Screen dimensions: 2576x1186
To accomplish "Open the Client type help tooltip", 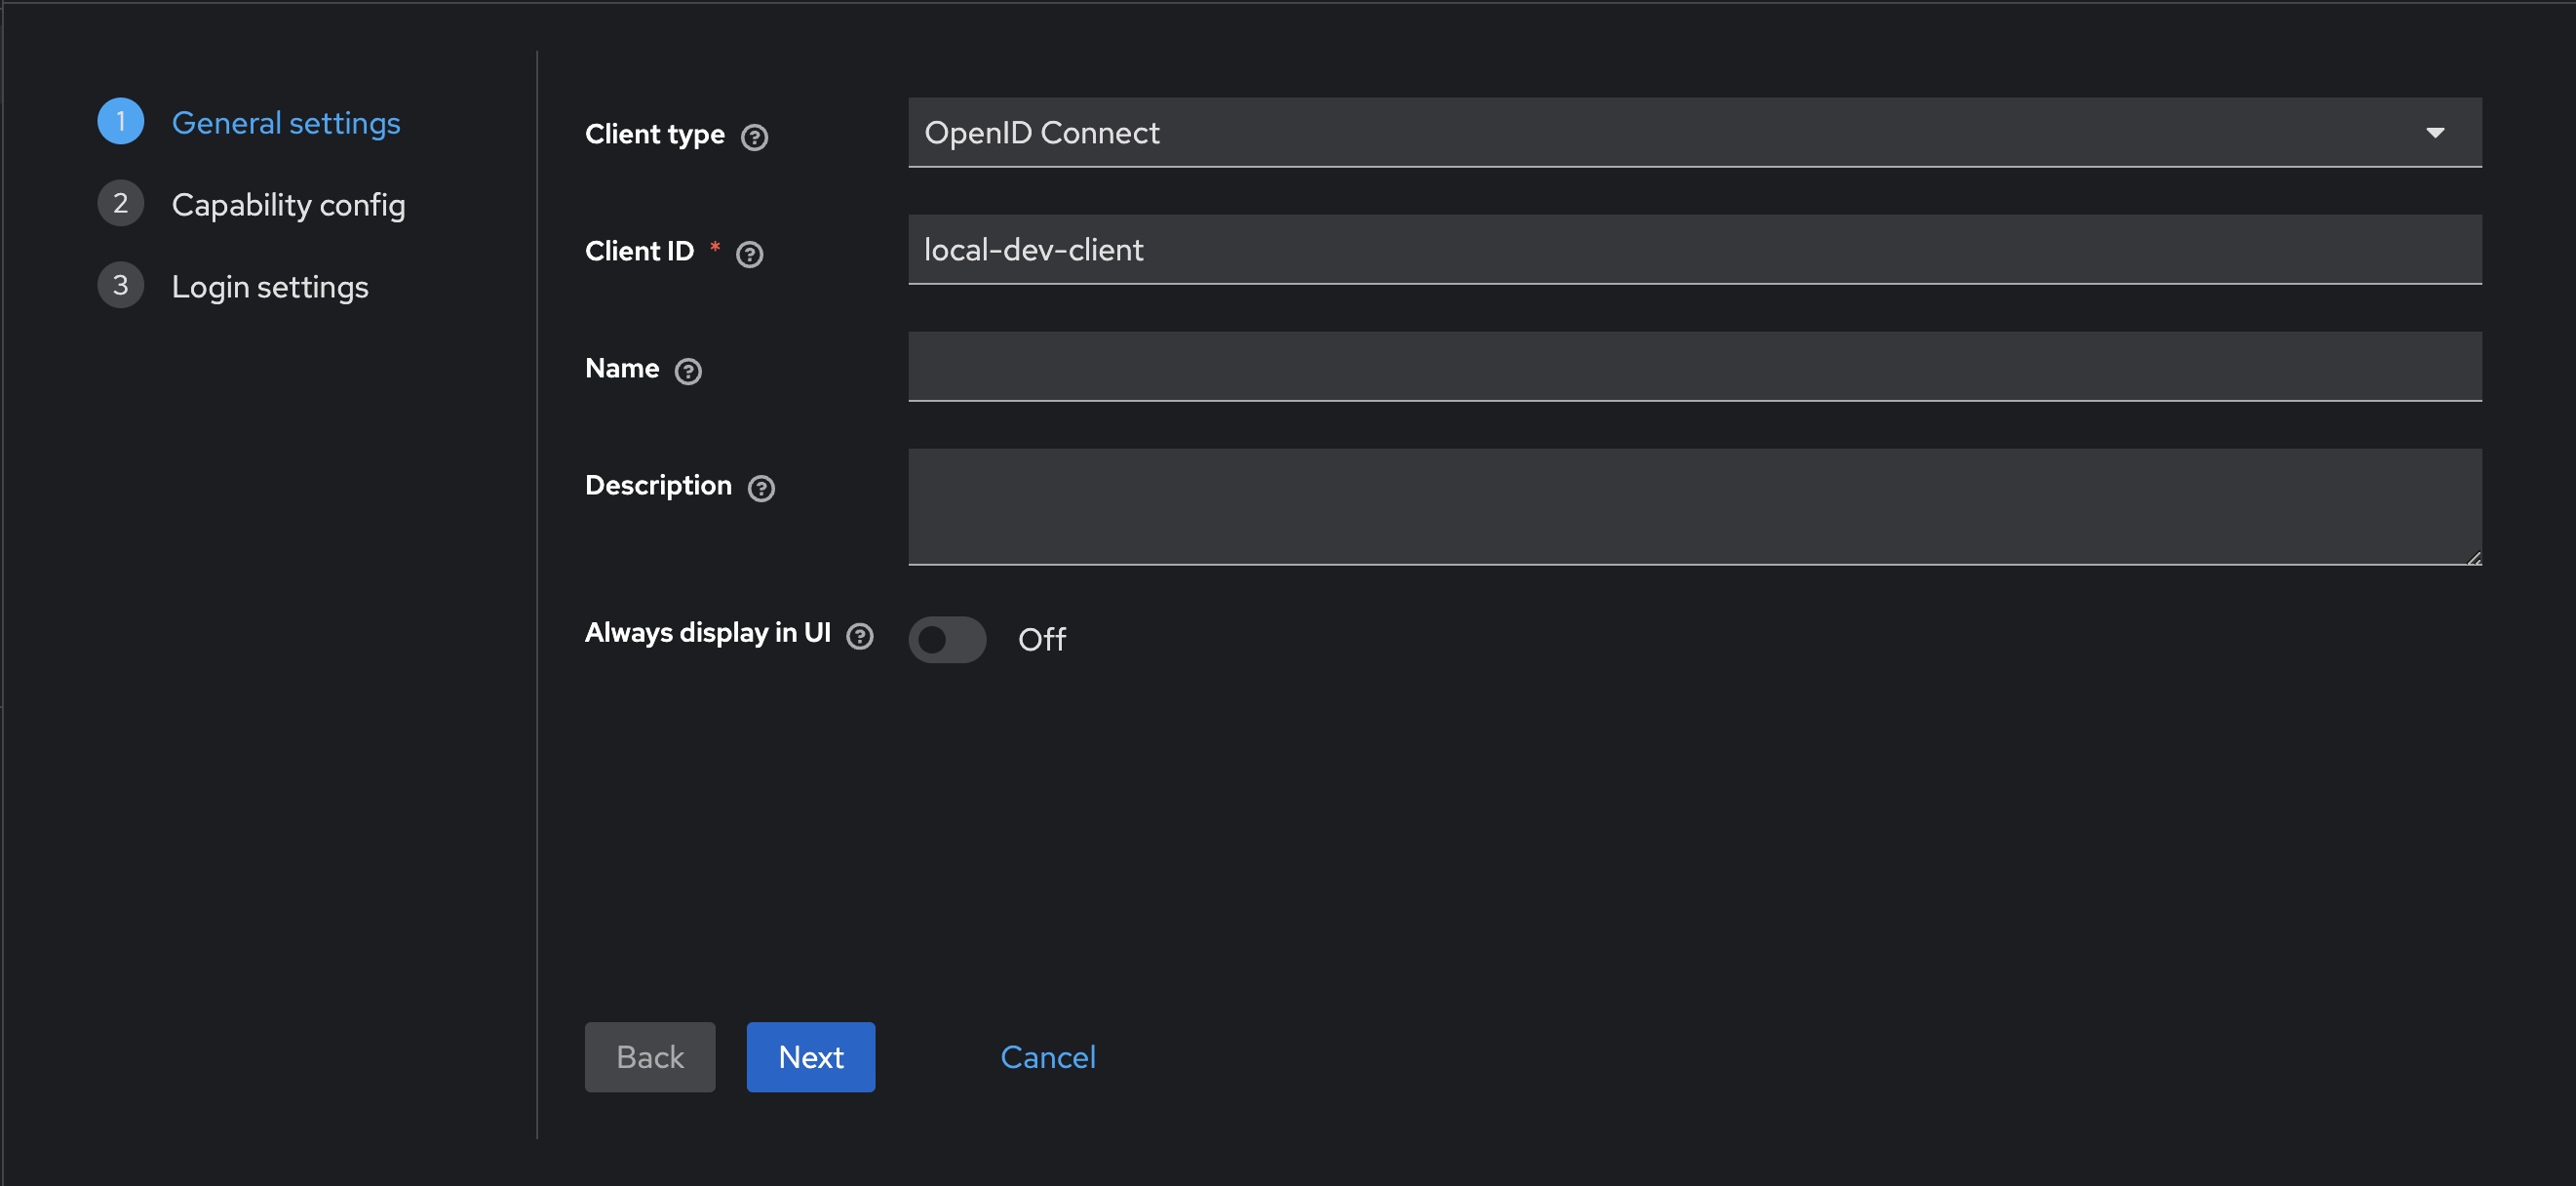I will click(757, 137).
